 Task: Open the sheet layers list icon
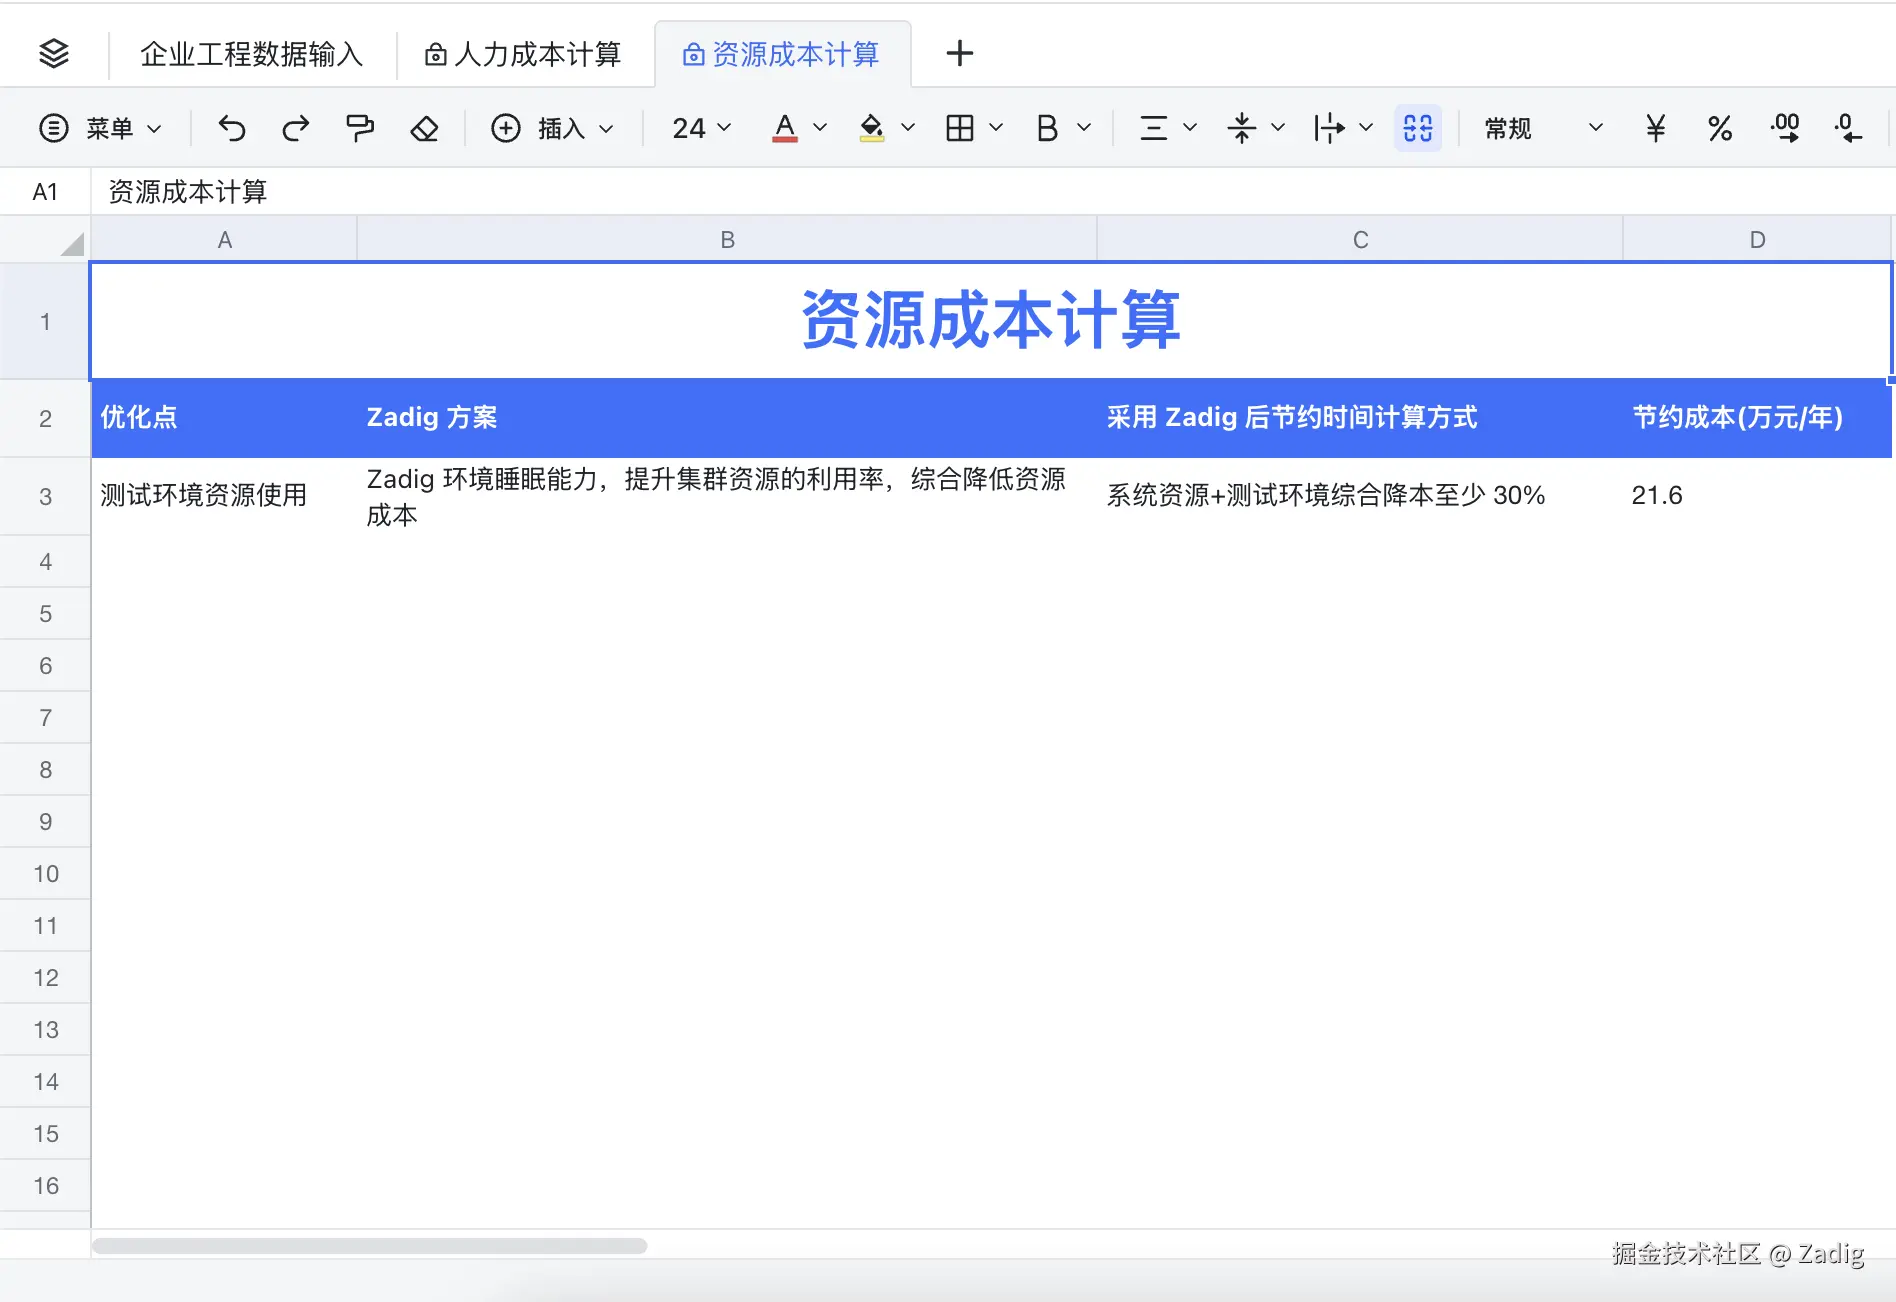(54, 53)
